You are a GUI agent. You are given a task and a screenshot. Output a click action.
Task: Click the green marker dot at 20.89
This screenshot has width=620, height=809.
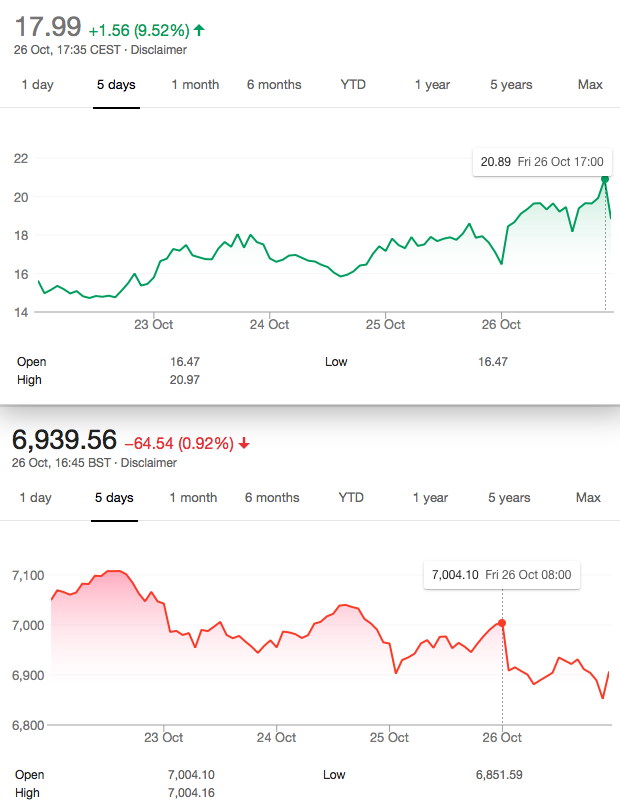605,179
